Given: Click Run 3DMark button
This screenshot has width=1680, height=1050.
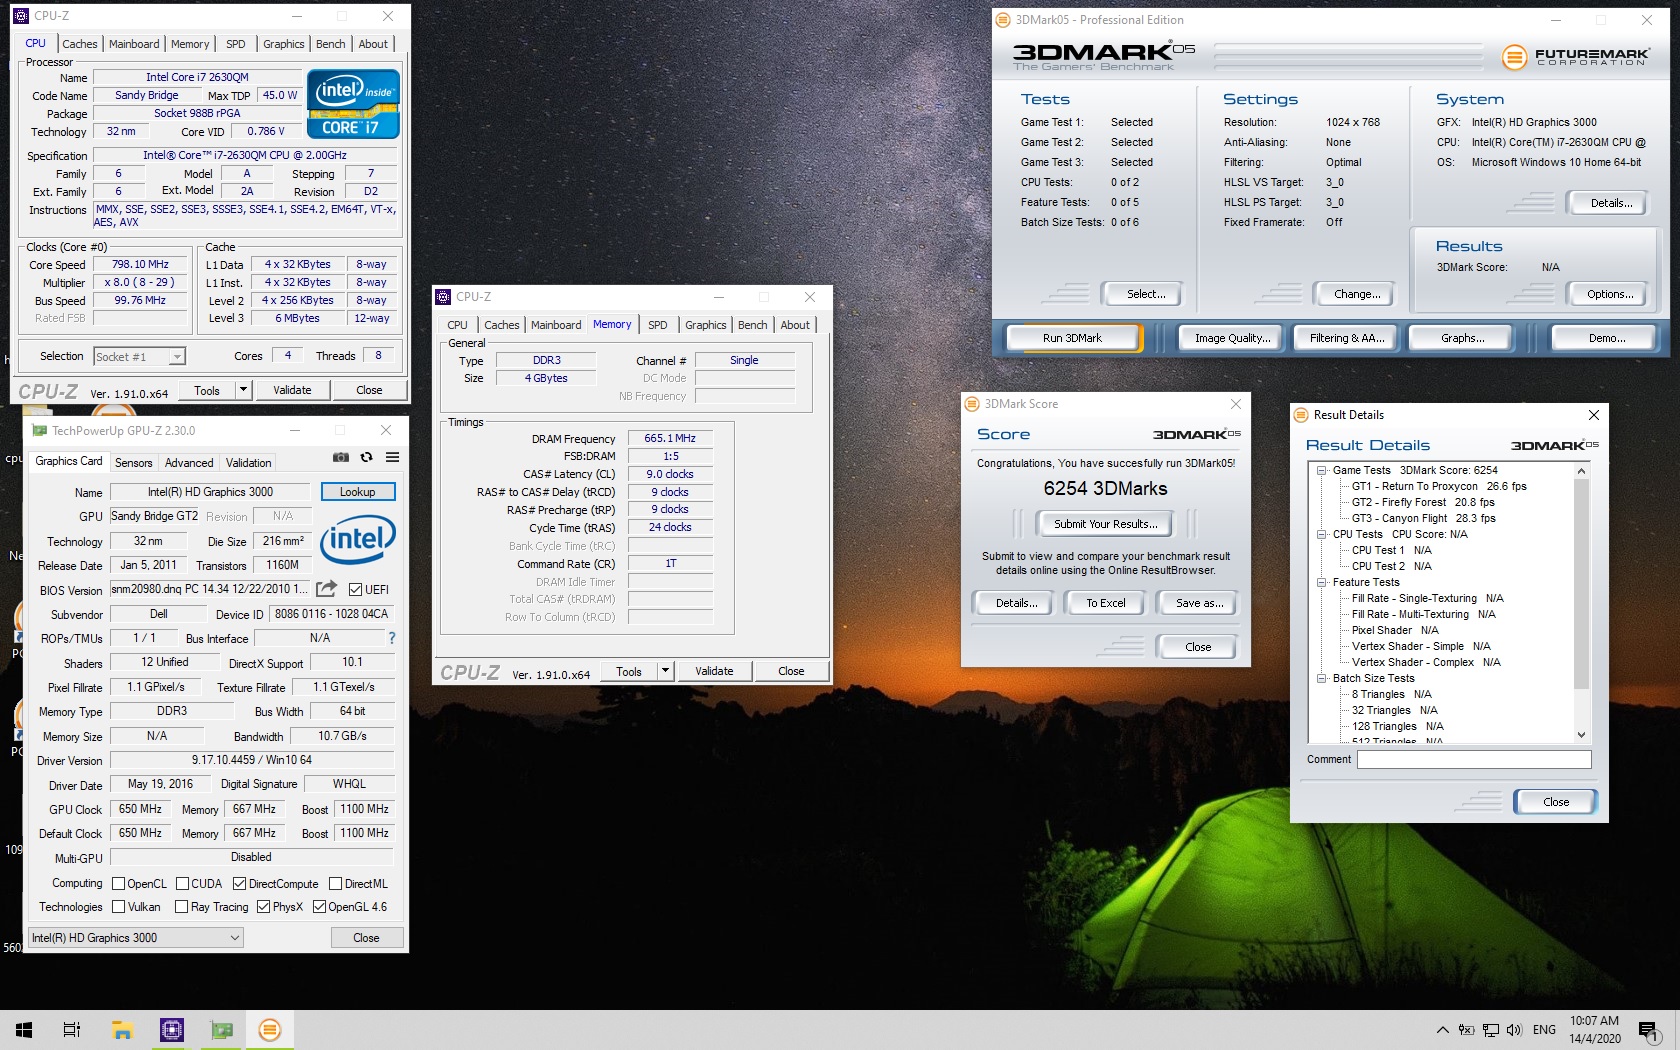Looking at the screenshot, I should (x=1072, y=338).
